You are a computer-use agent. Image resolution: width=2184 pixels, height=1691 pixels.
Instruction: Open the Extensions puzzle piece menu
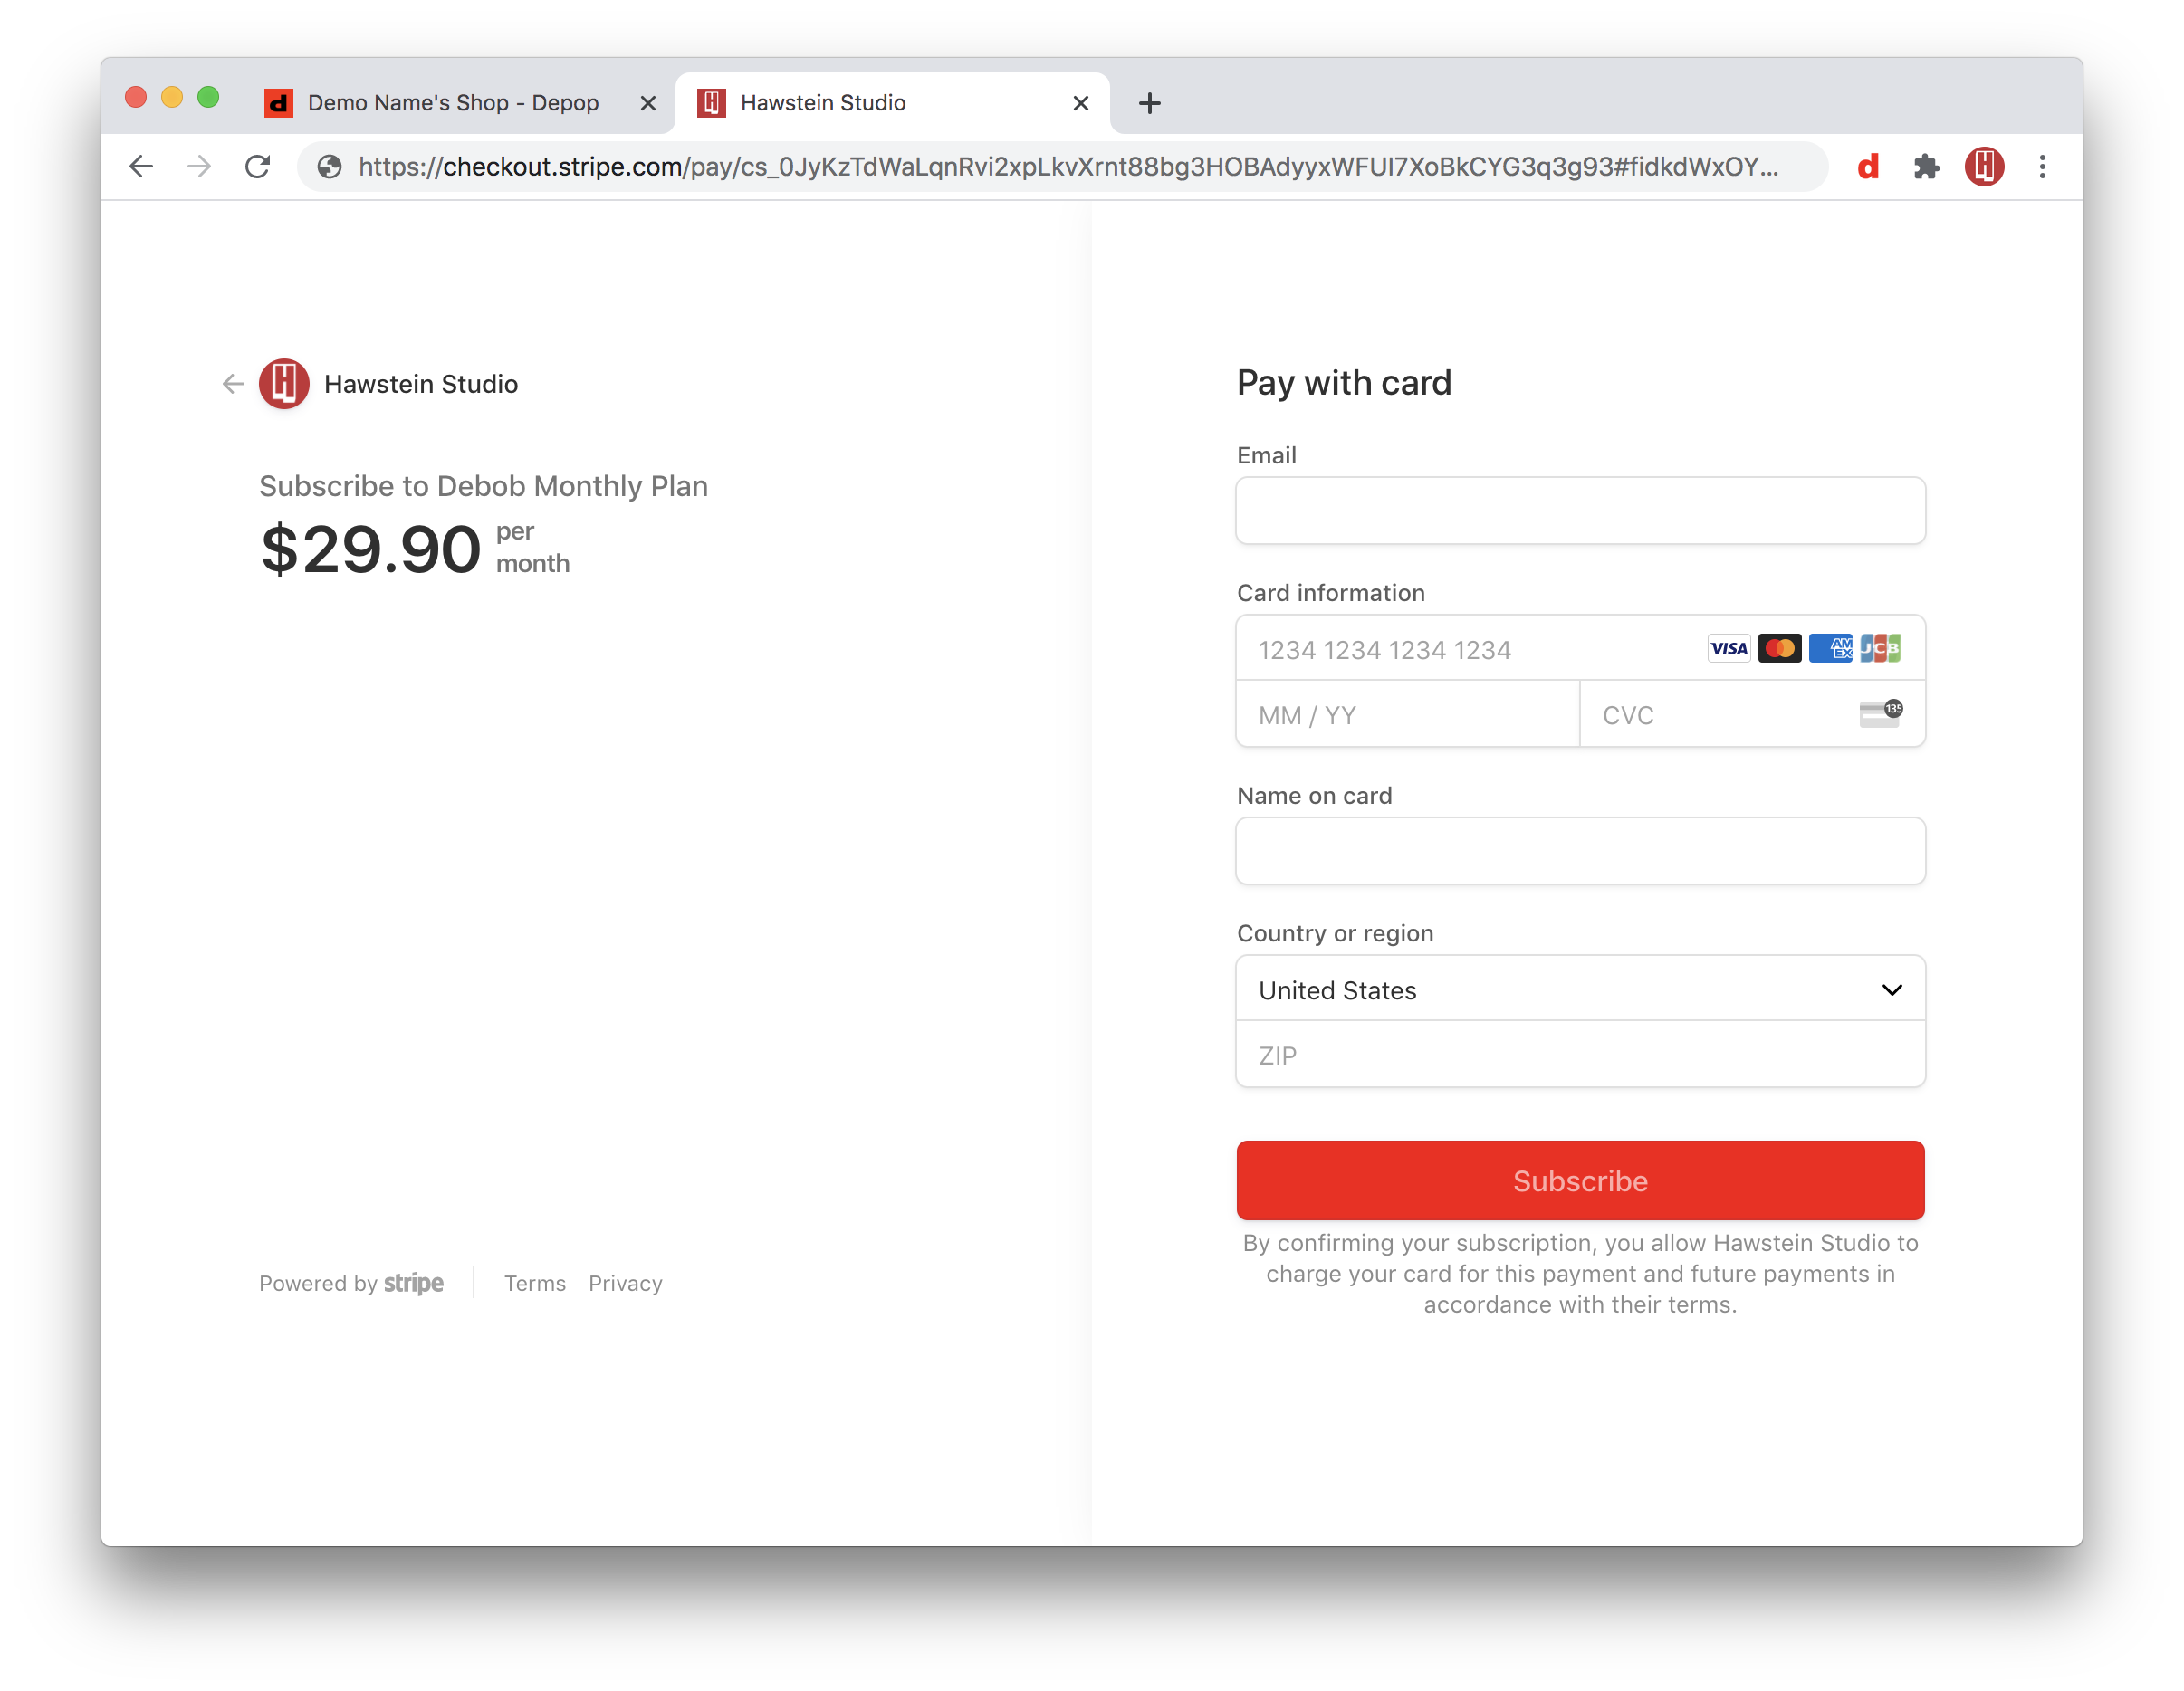(x=1926, y=166)
